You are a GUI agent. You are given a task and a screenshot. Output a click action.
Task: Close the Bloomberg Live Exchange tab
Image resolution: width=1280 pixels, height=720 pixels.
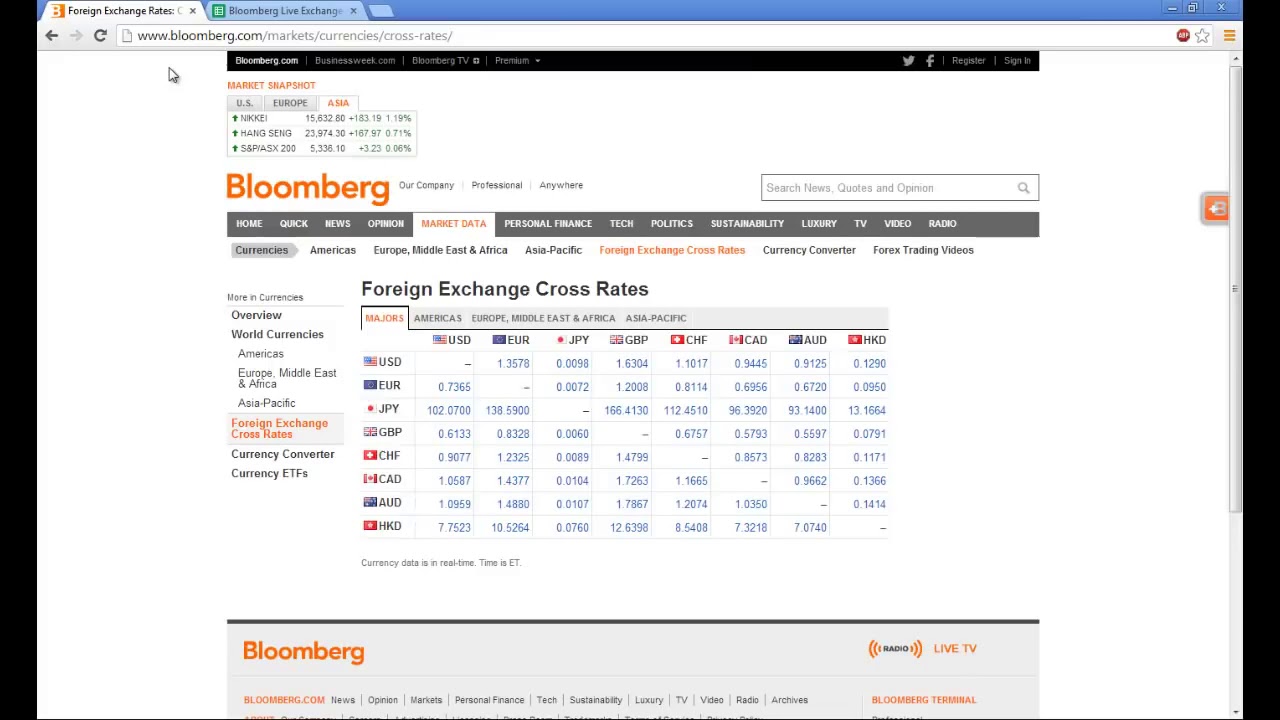(x=353, y=11)
